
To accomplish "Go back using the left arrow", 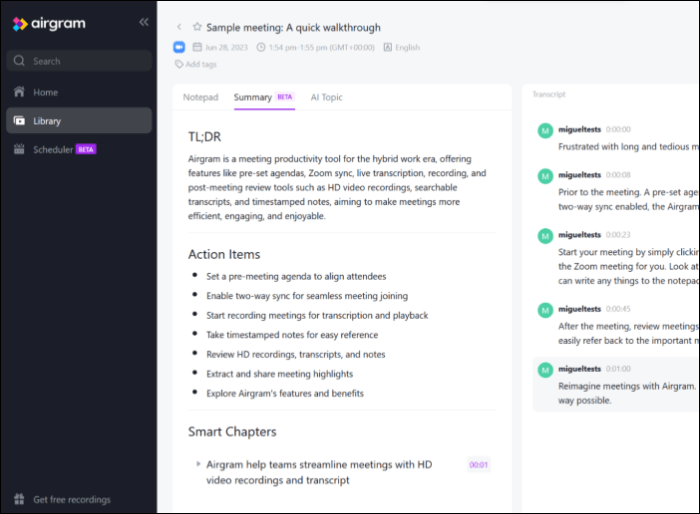I will pyautogui.click(x=179, y=28).
